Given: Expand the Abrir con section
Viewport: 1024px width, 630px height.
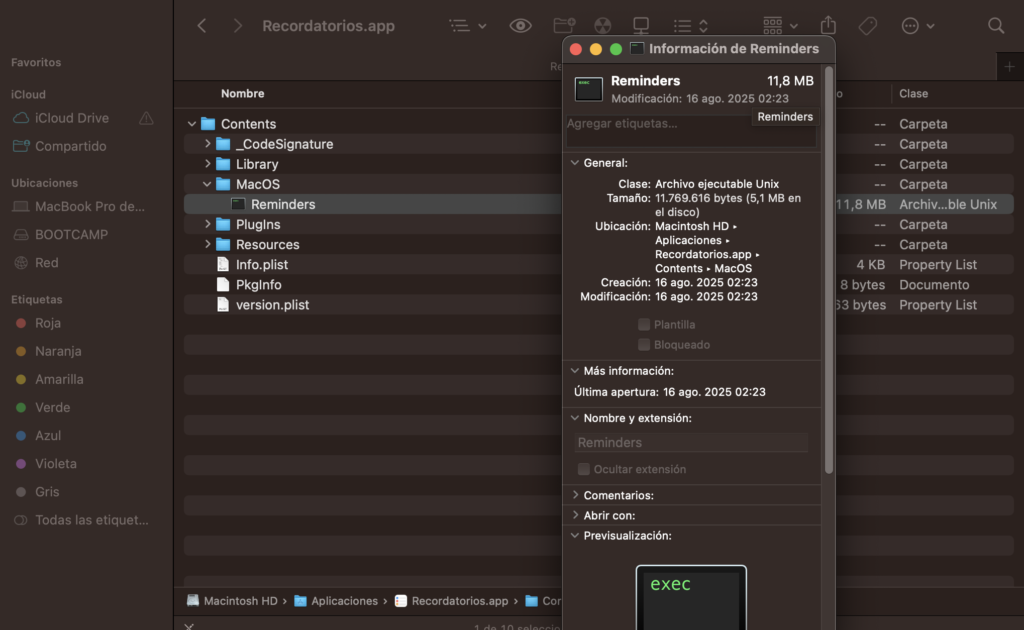Looking at the screenshot, I should coord(575,515).
